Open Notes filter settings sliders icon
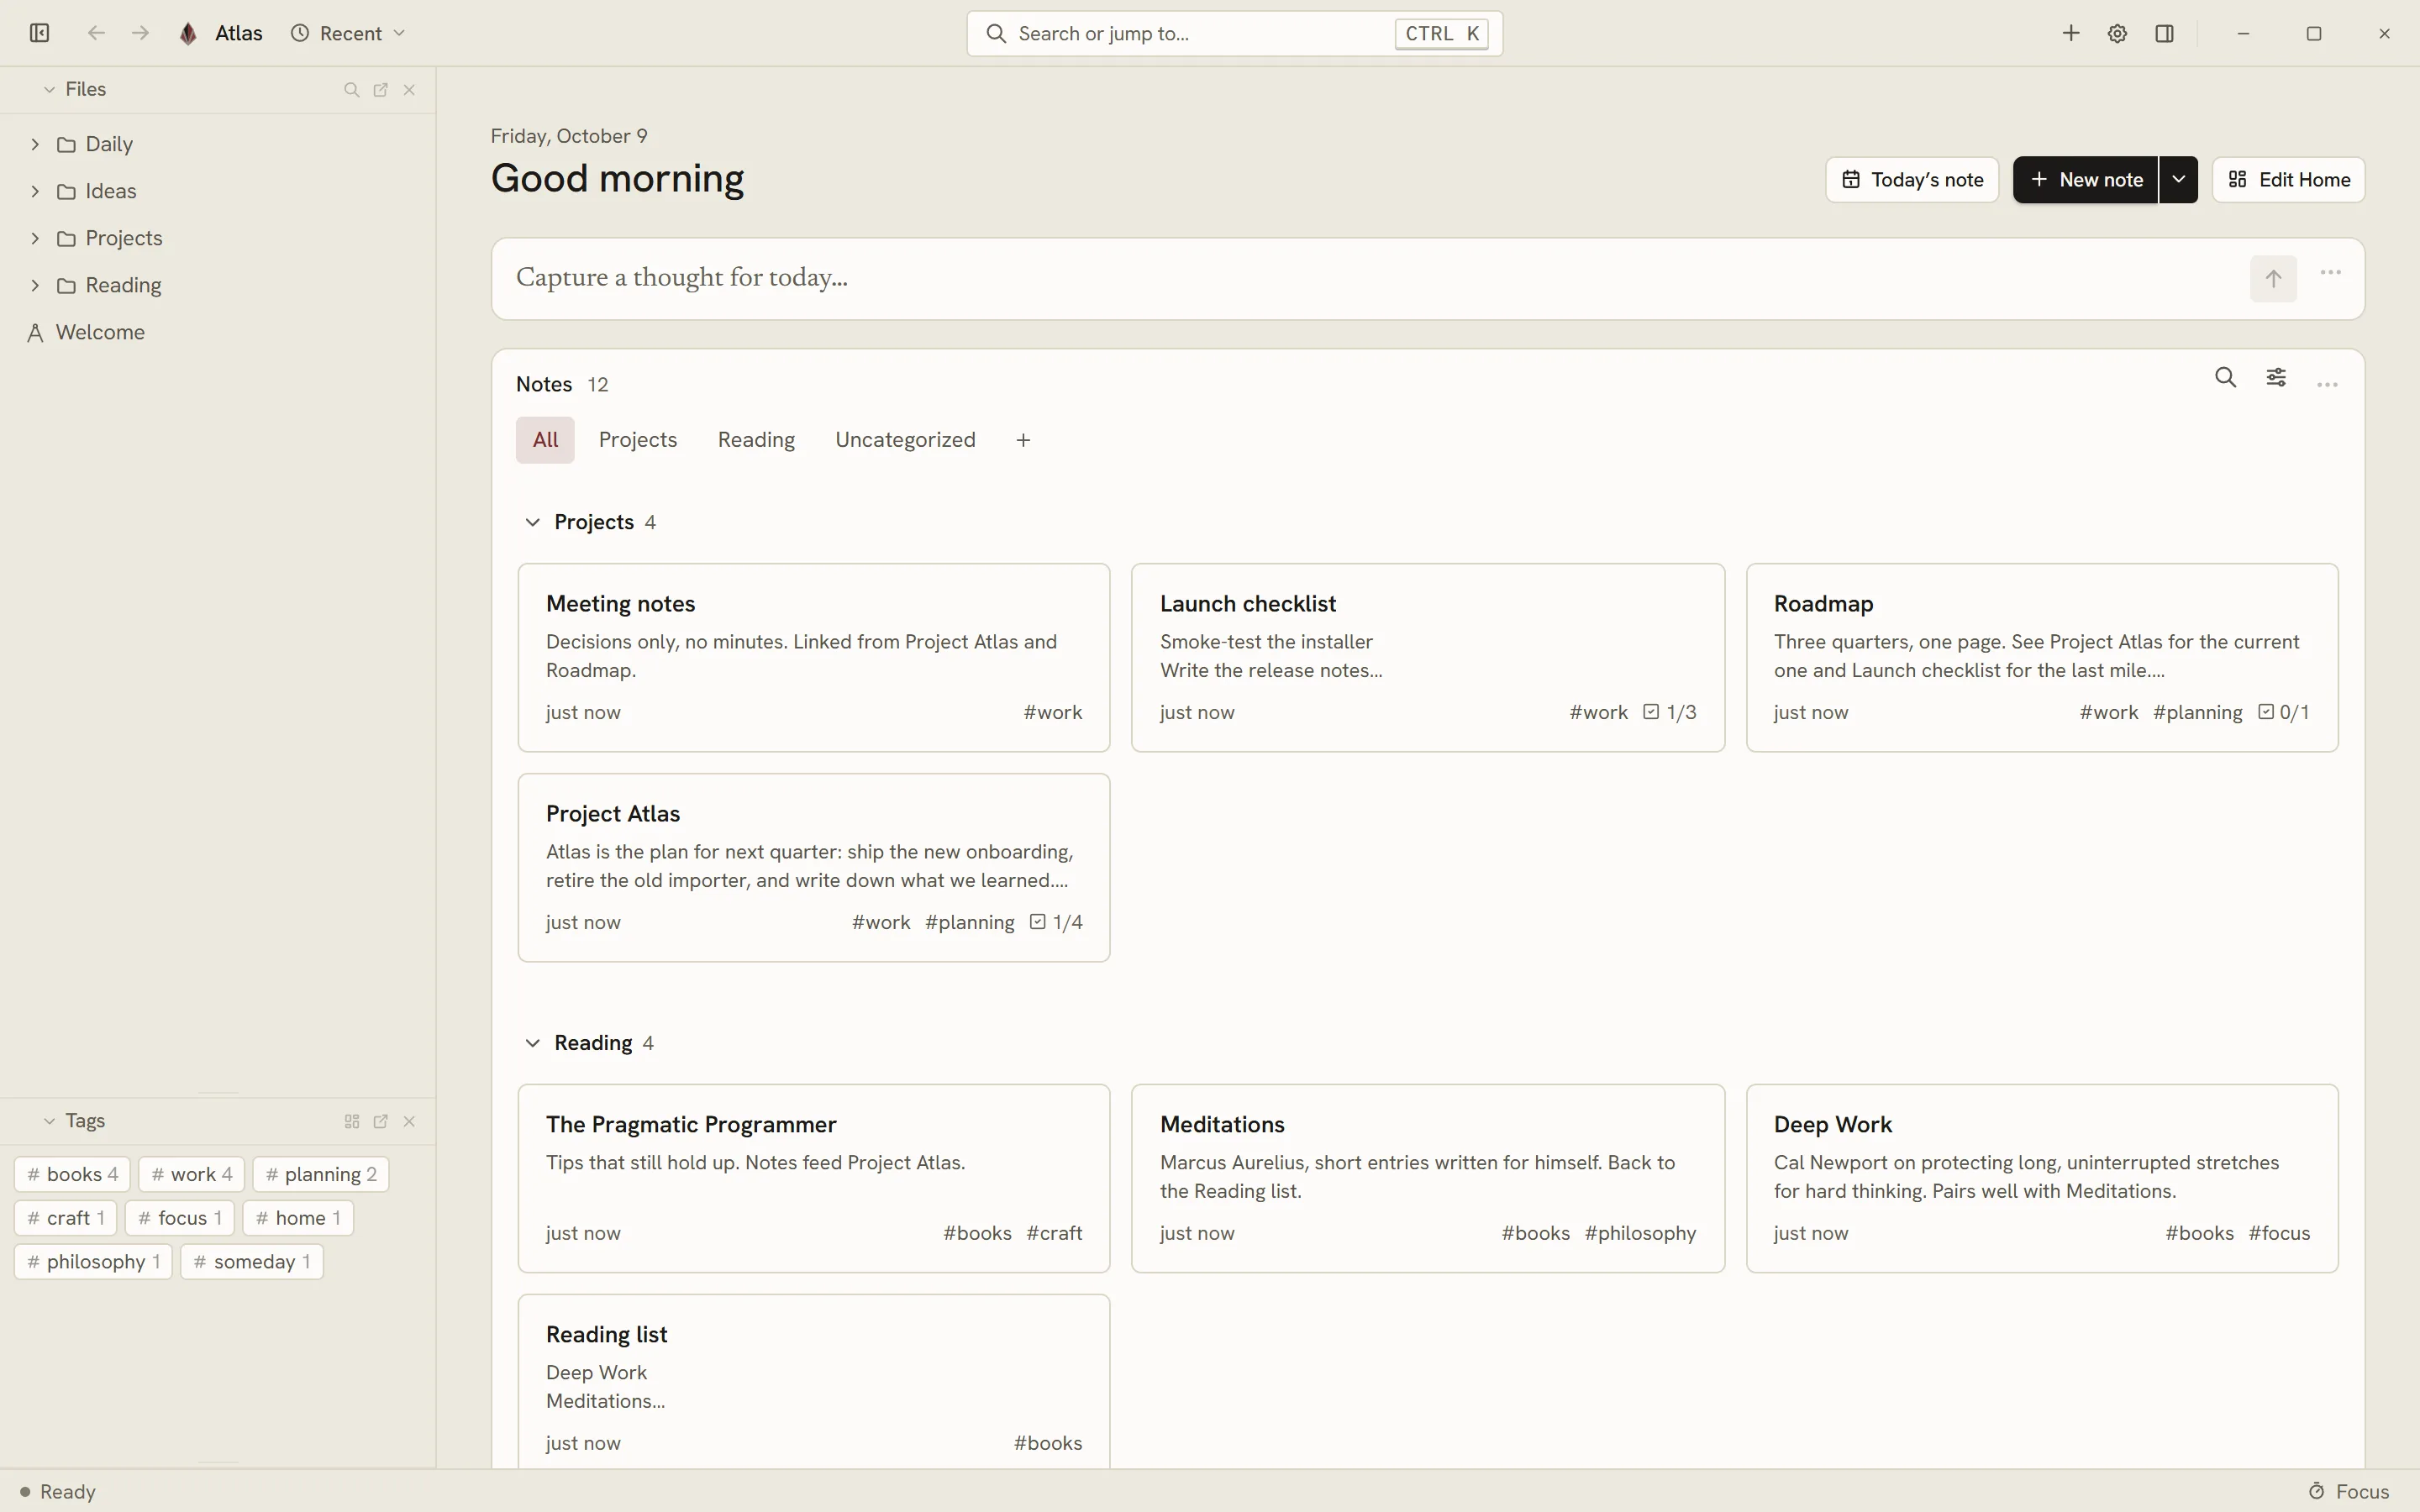This screenshot has width=2420, height=1512. (x=2276, y=377)
